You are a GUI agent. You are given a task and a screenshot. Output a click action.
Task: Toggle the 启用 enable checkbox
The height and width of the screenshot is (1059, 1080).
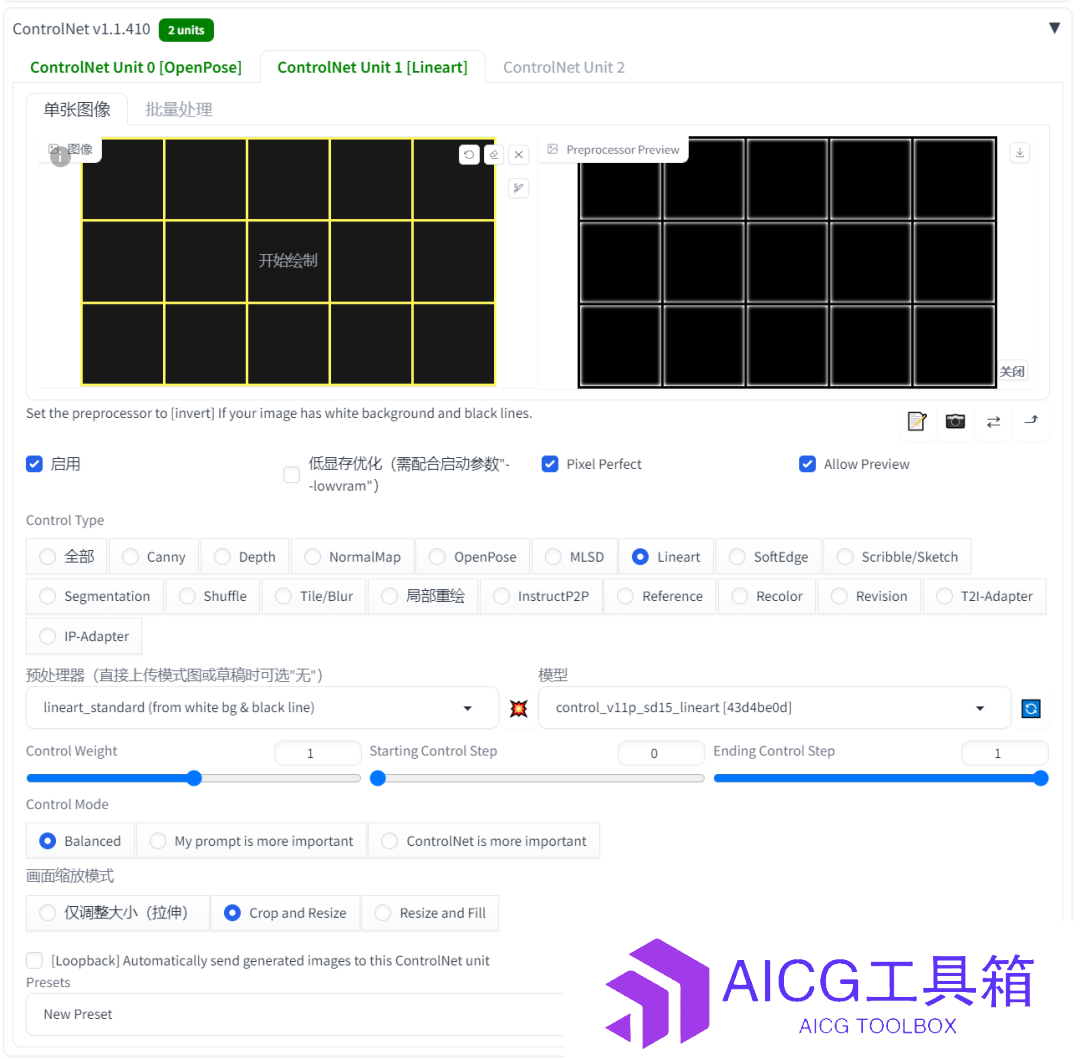pos(34,464)
